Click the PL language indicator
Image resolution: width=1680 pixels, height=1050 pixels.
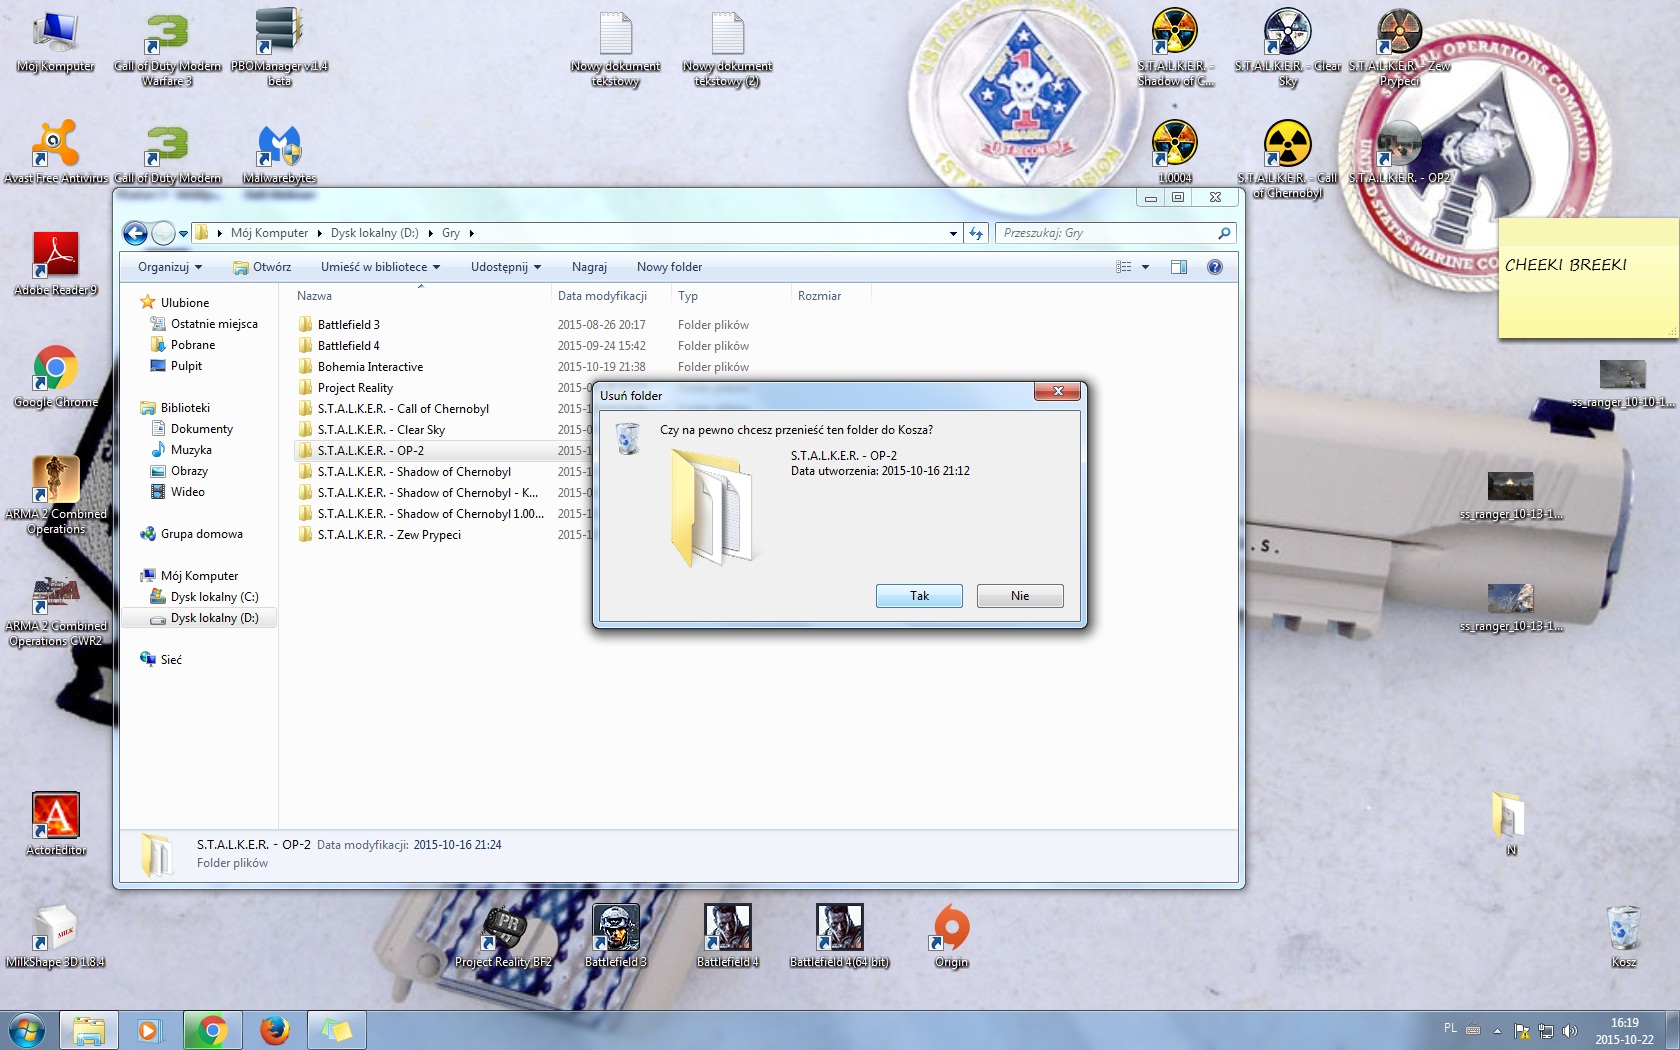point(1450,1028)
